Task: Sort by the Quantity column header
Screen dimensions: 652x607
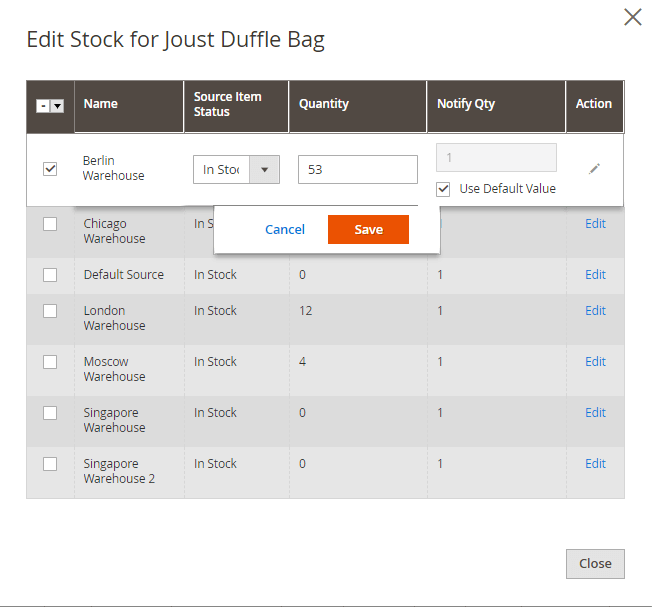Action: pyautogui.click(x=324, y=104)
